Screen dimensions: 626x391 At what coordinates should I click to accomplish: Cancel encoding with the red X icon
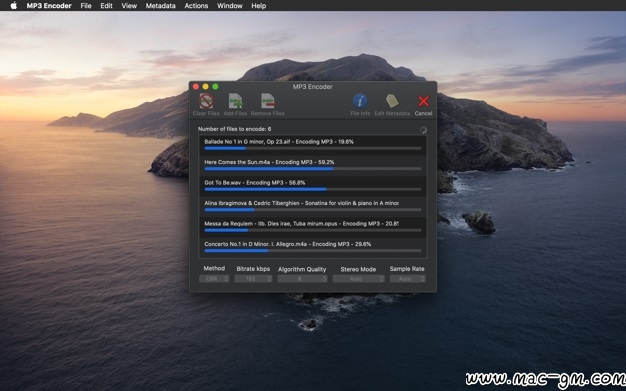[x=423, y=101]
